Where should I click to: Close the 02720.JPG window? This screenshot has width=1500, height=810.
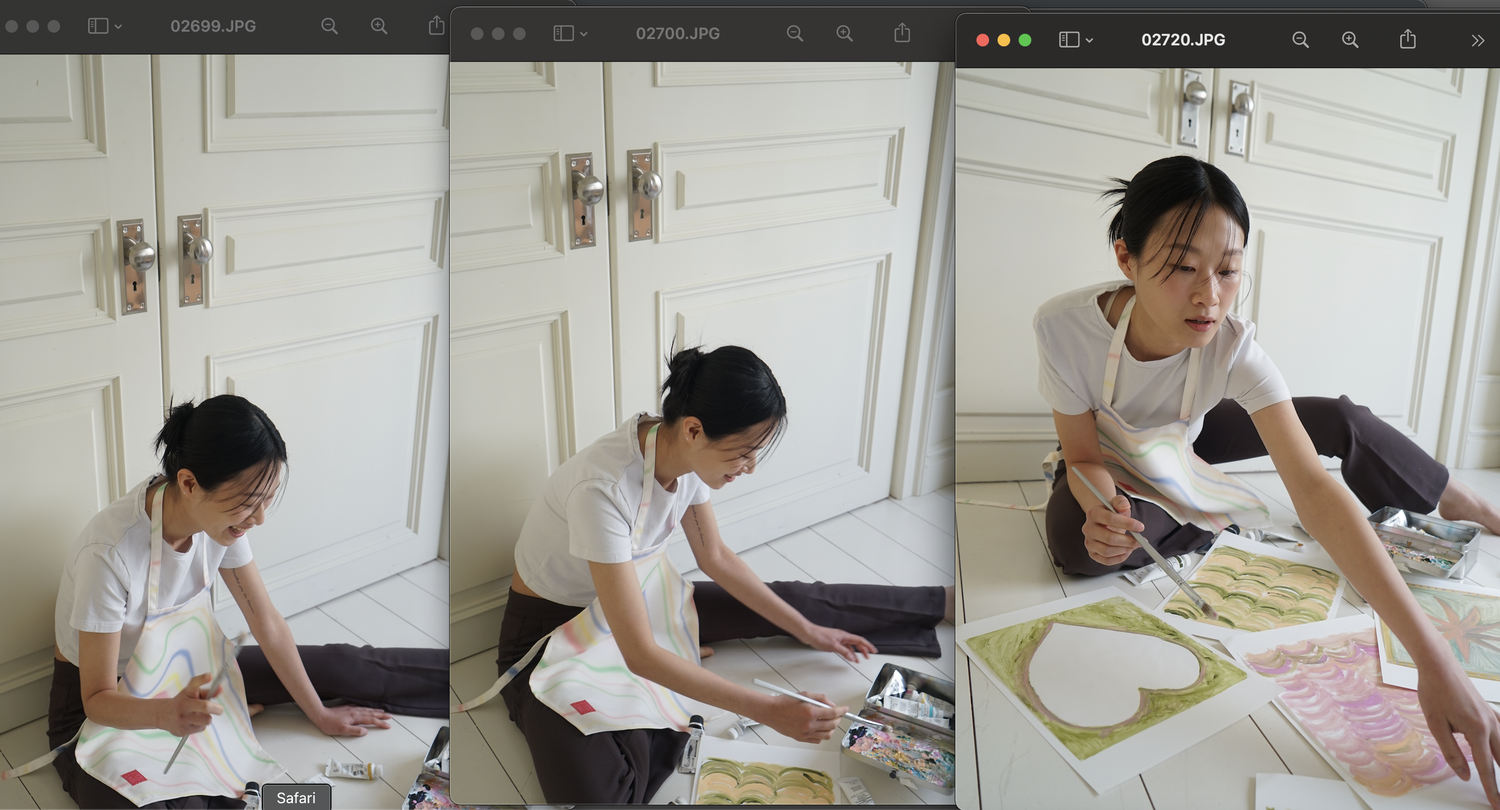[x=982, y=40]
